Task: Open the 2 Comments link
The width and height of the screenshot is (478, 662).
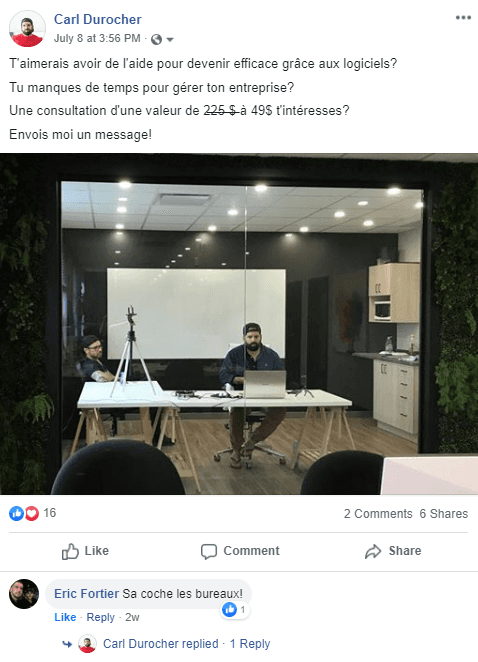Action: click(378, 513)
